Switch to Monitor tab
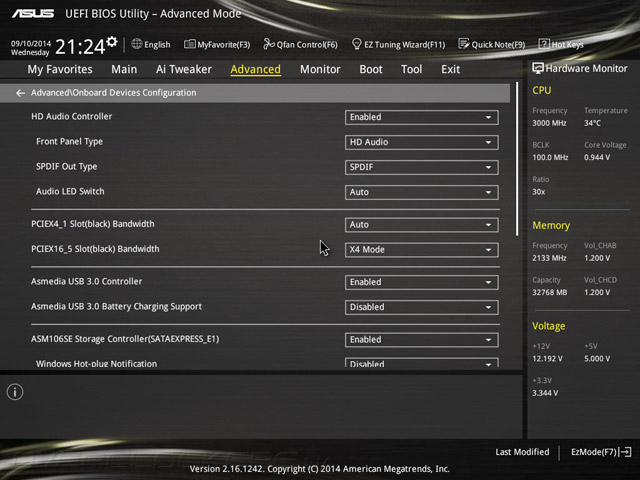The image size is (640, 480). coord(320,69)
